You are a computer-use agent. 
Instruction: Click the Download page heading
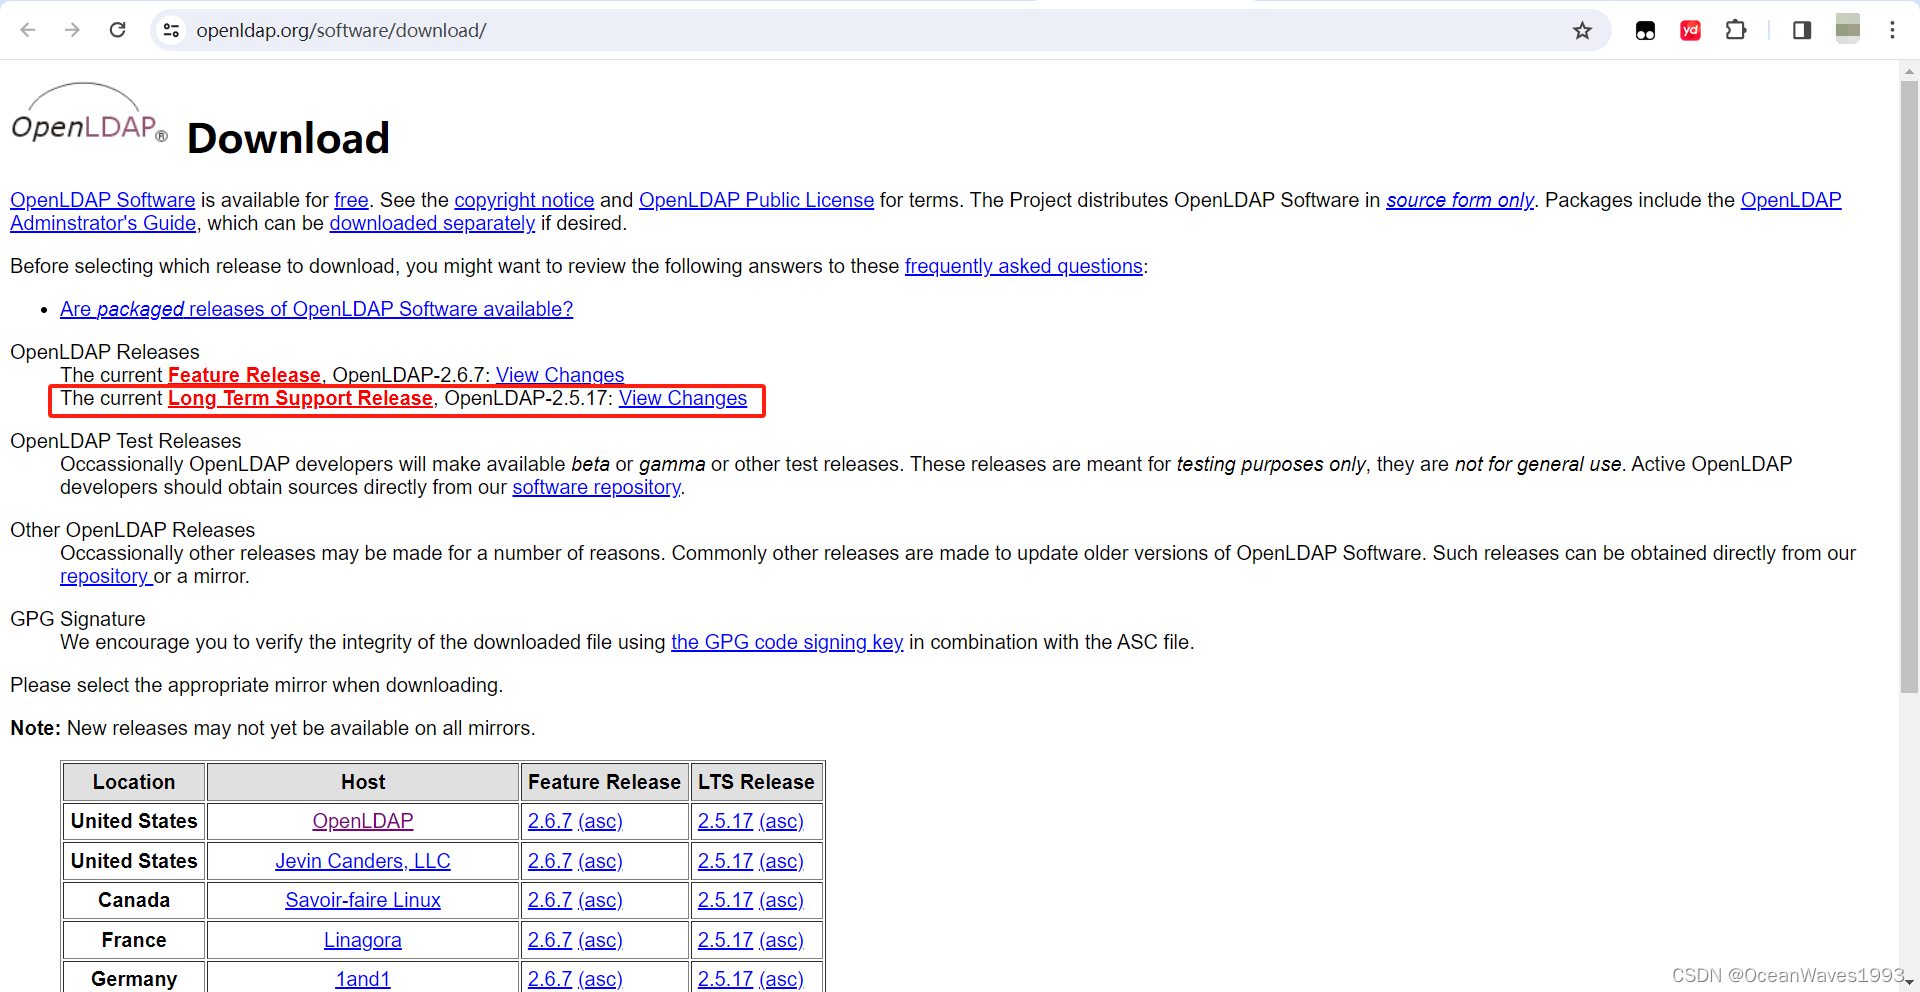288,138
